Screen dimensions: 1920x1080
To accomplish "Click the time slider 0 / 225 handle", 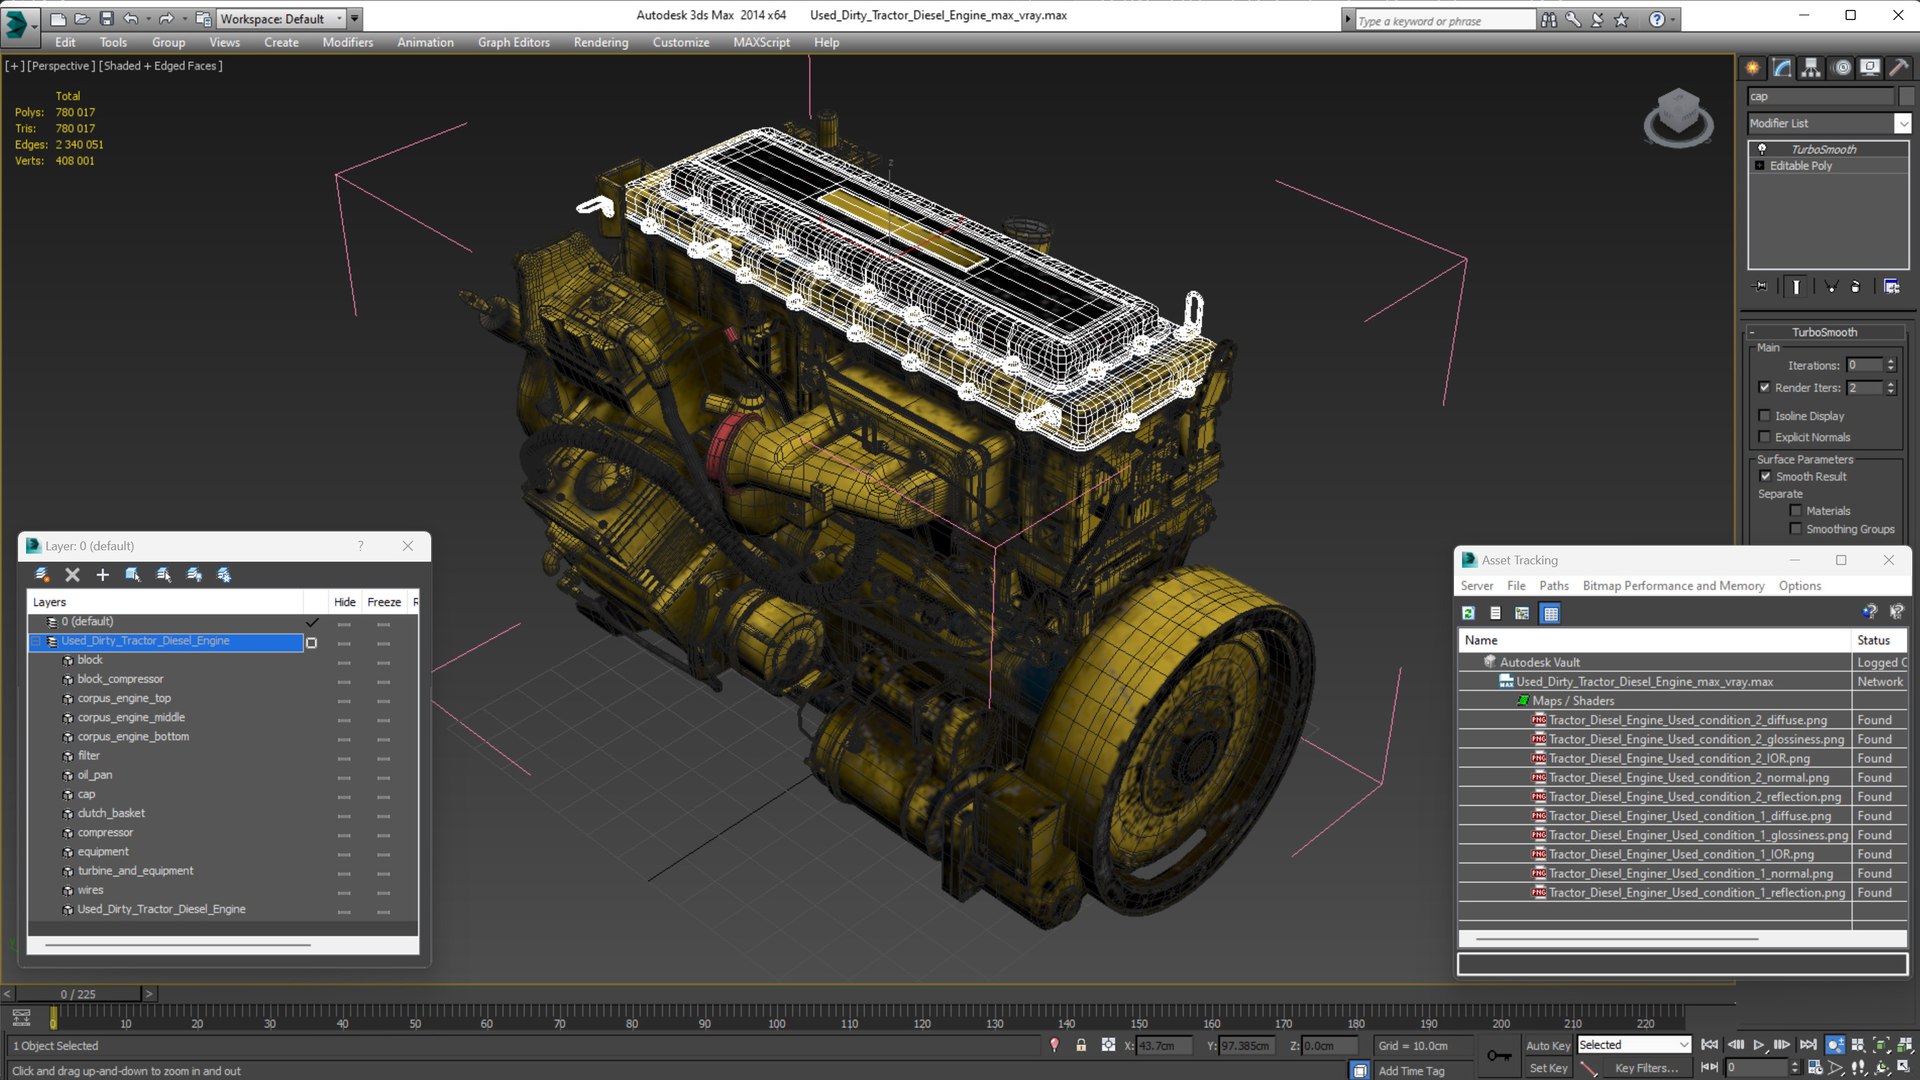I will pos(78,994).
